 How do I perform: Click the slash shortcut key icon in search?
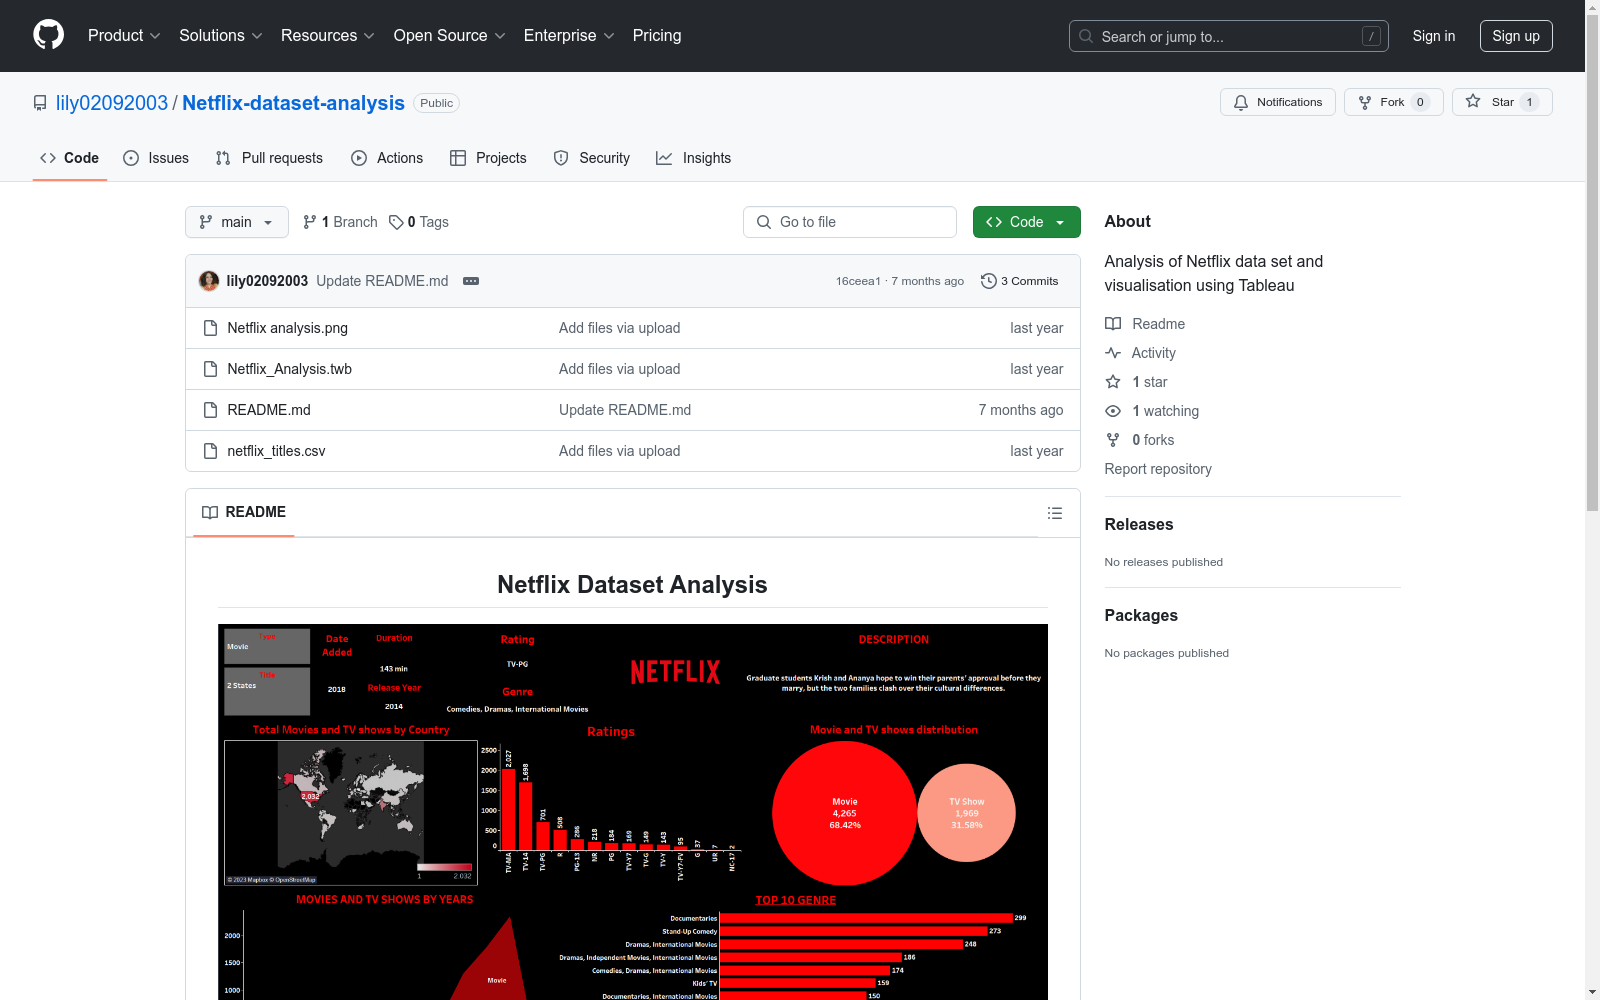click(x=1371, y=36)
